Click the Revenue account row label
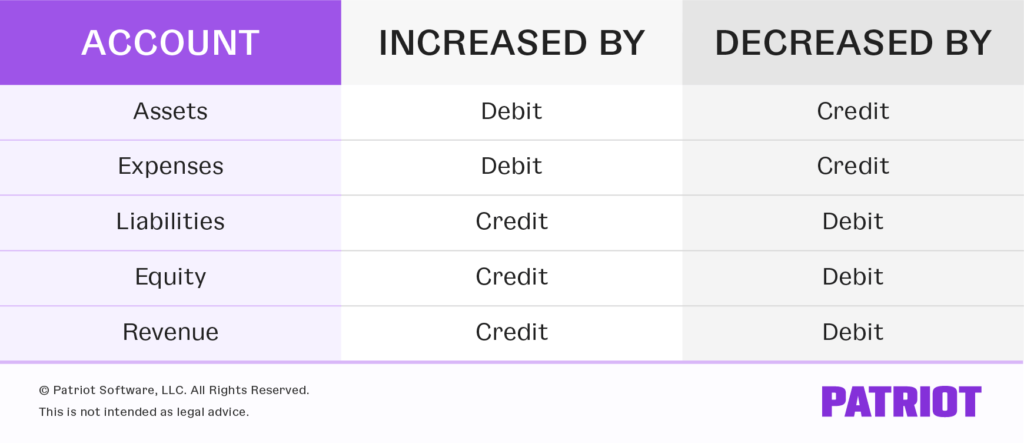 point(170,331)
